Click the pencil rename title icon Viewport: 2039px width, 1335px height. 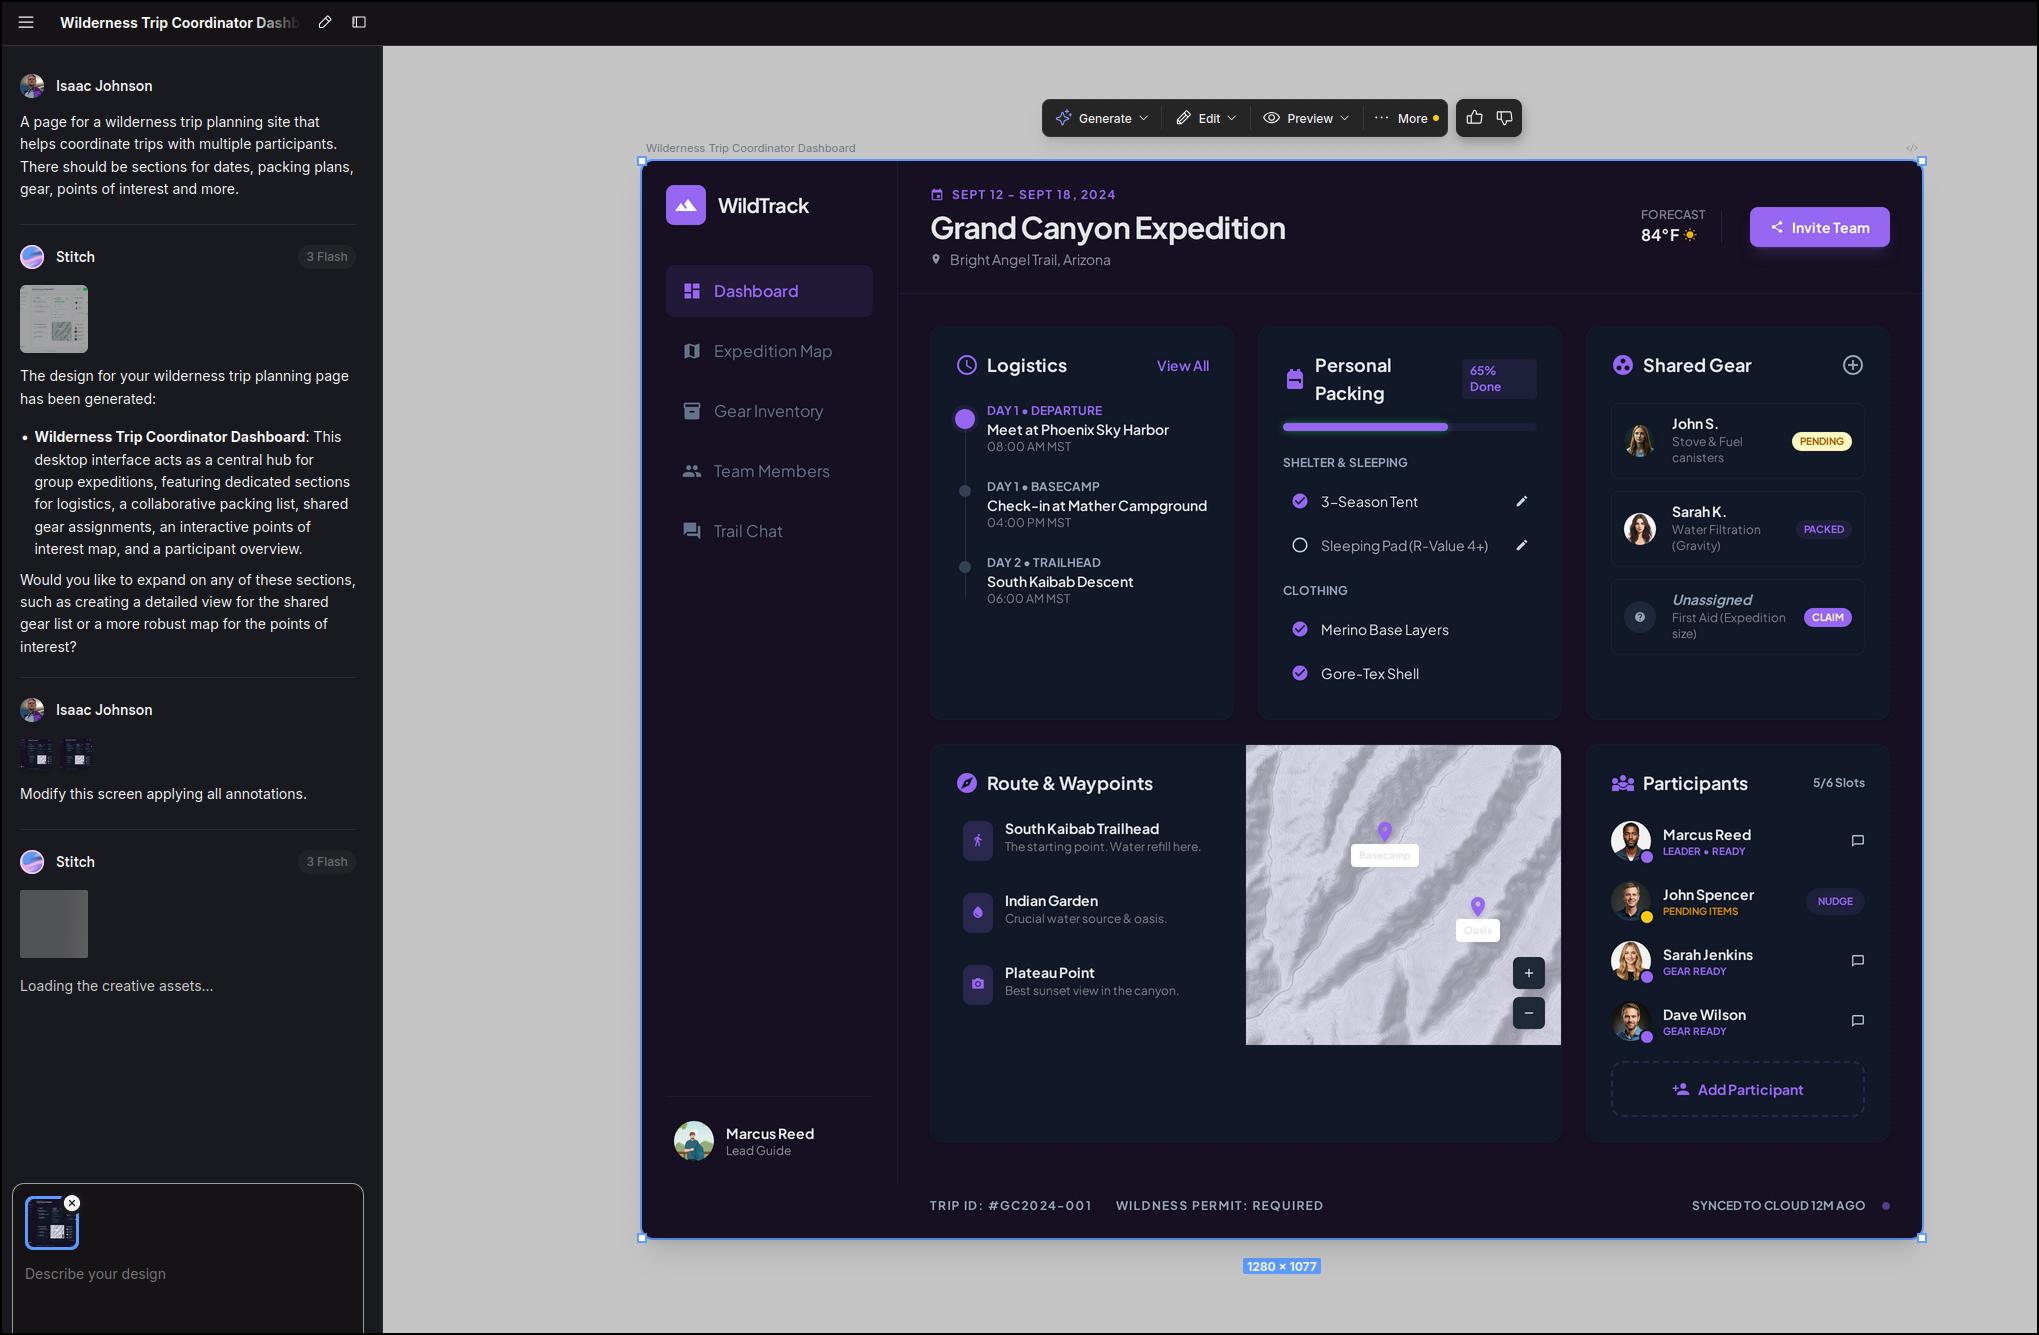(325, 22)
